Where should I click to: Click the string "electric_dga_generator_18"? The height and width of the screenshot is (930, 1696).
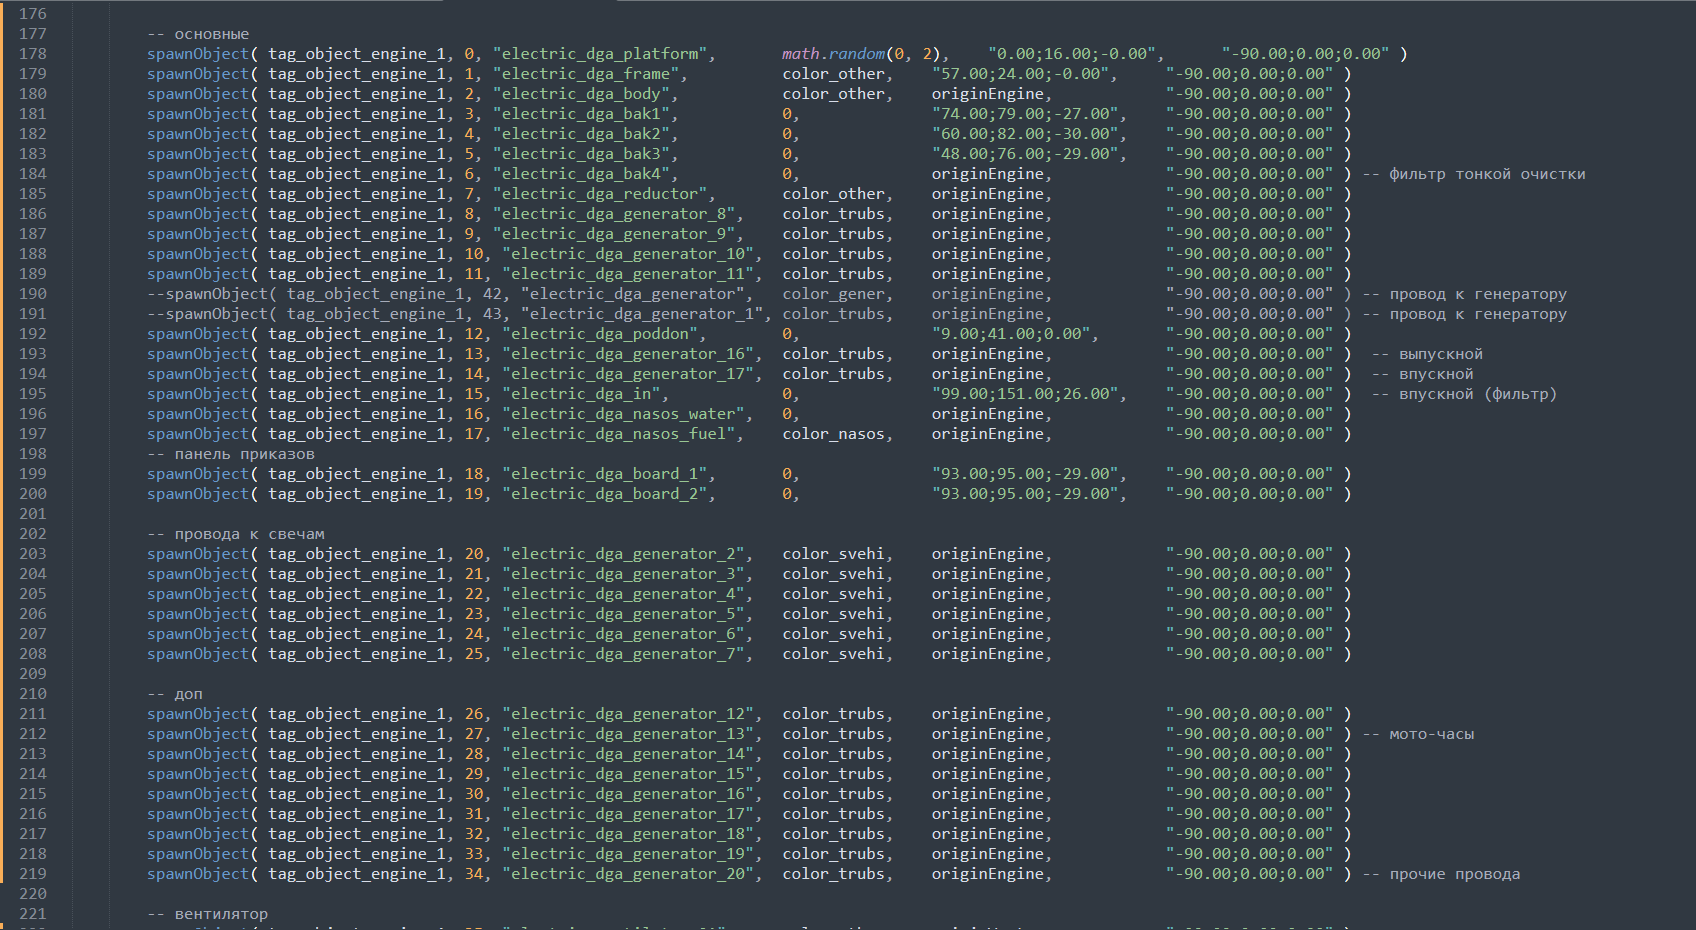coord(628,834)
